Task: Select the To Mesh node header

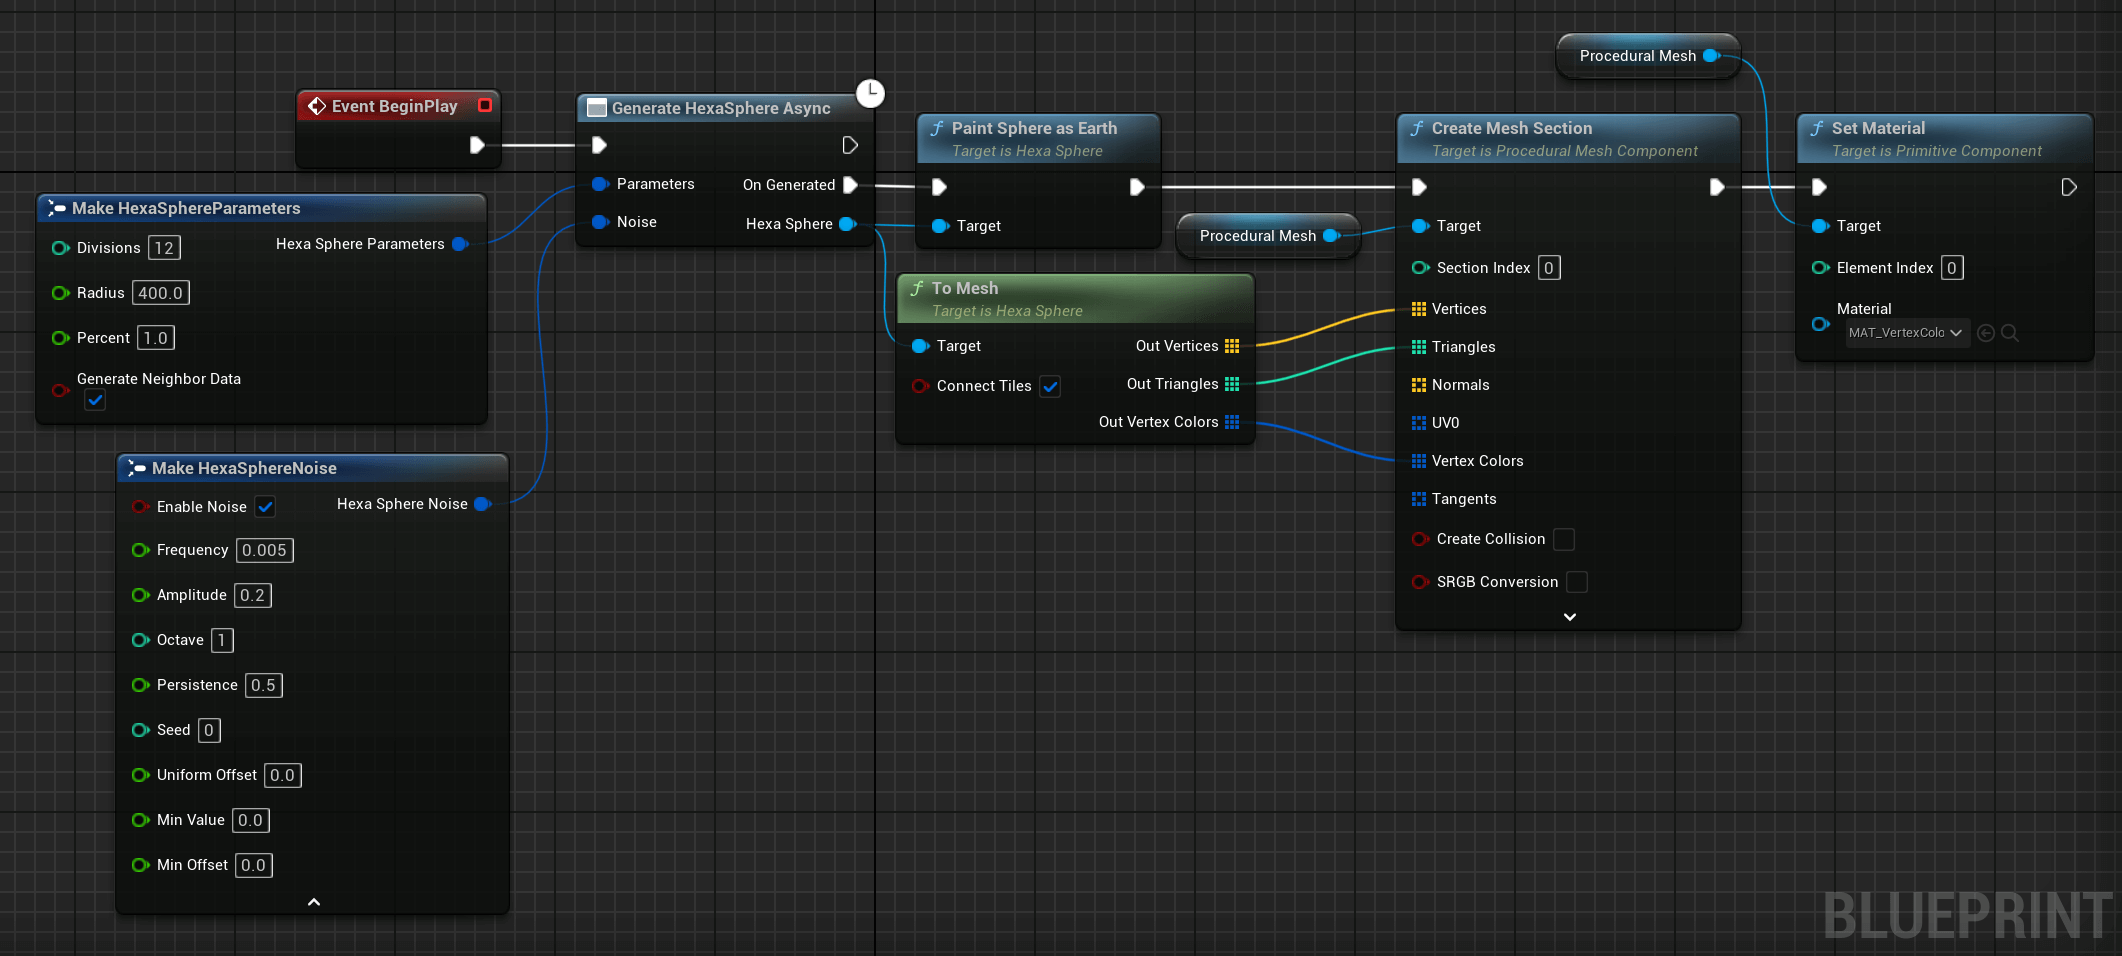Action: [1075, 298]
